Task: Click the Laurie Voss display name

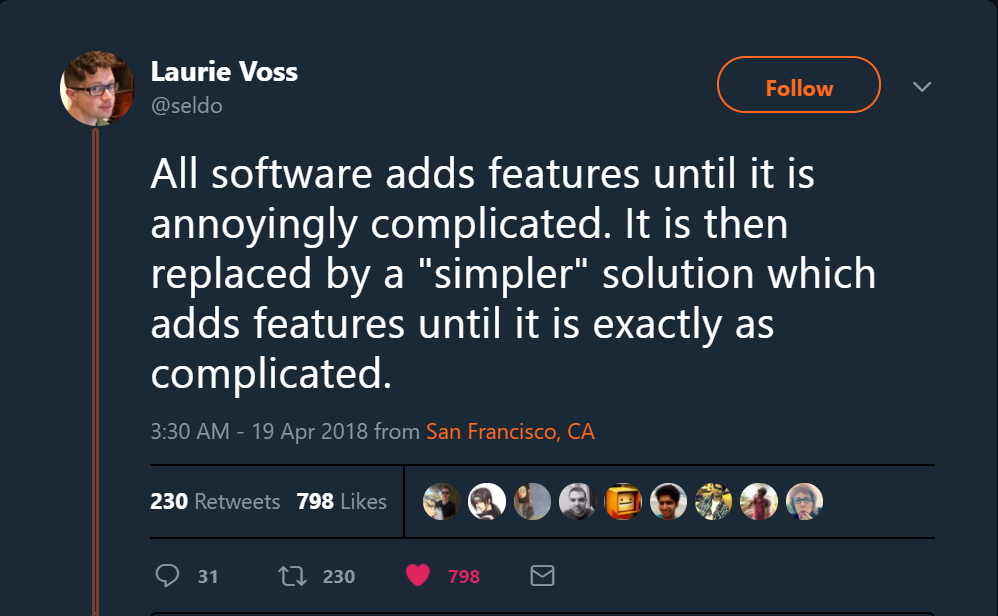Action: tap(224, 72)
